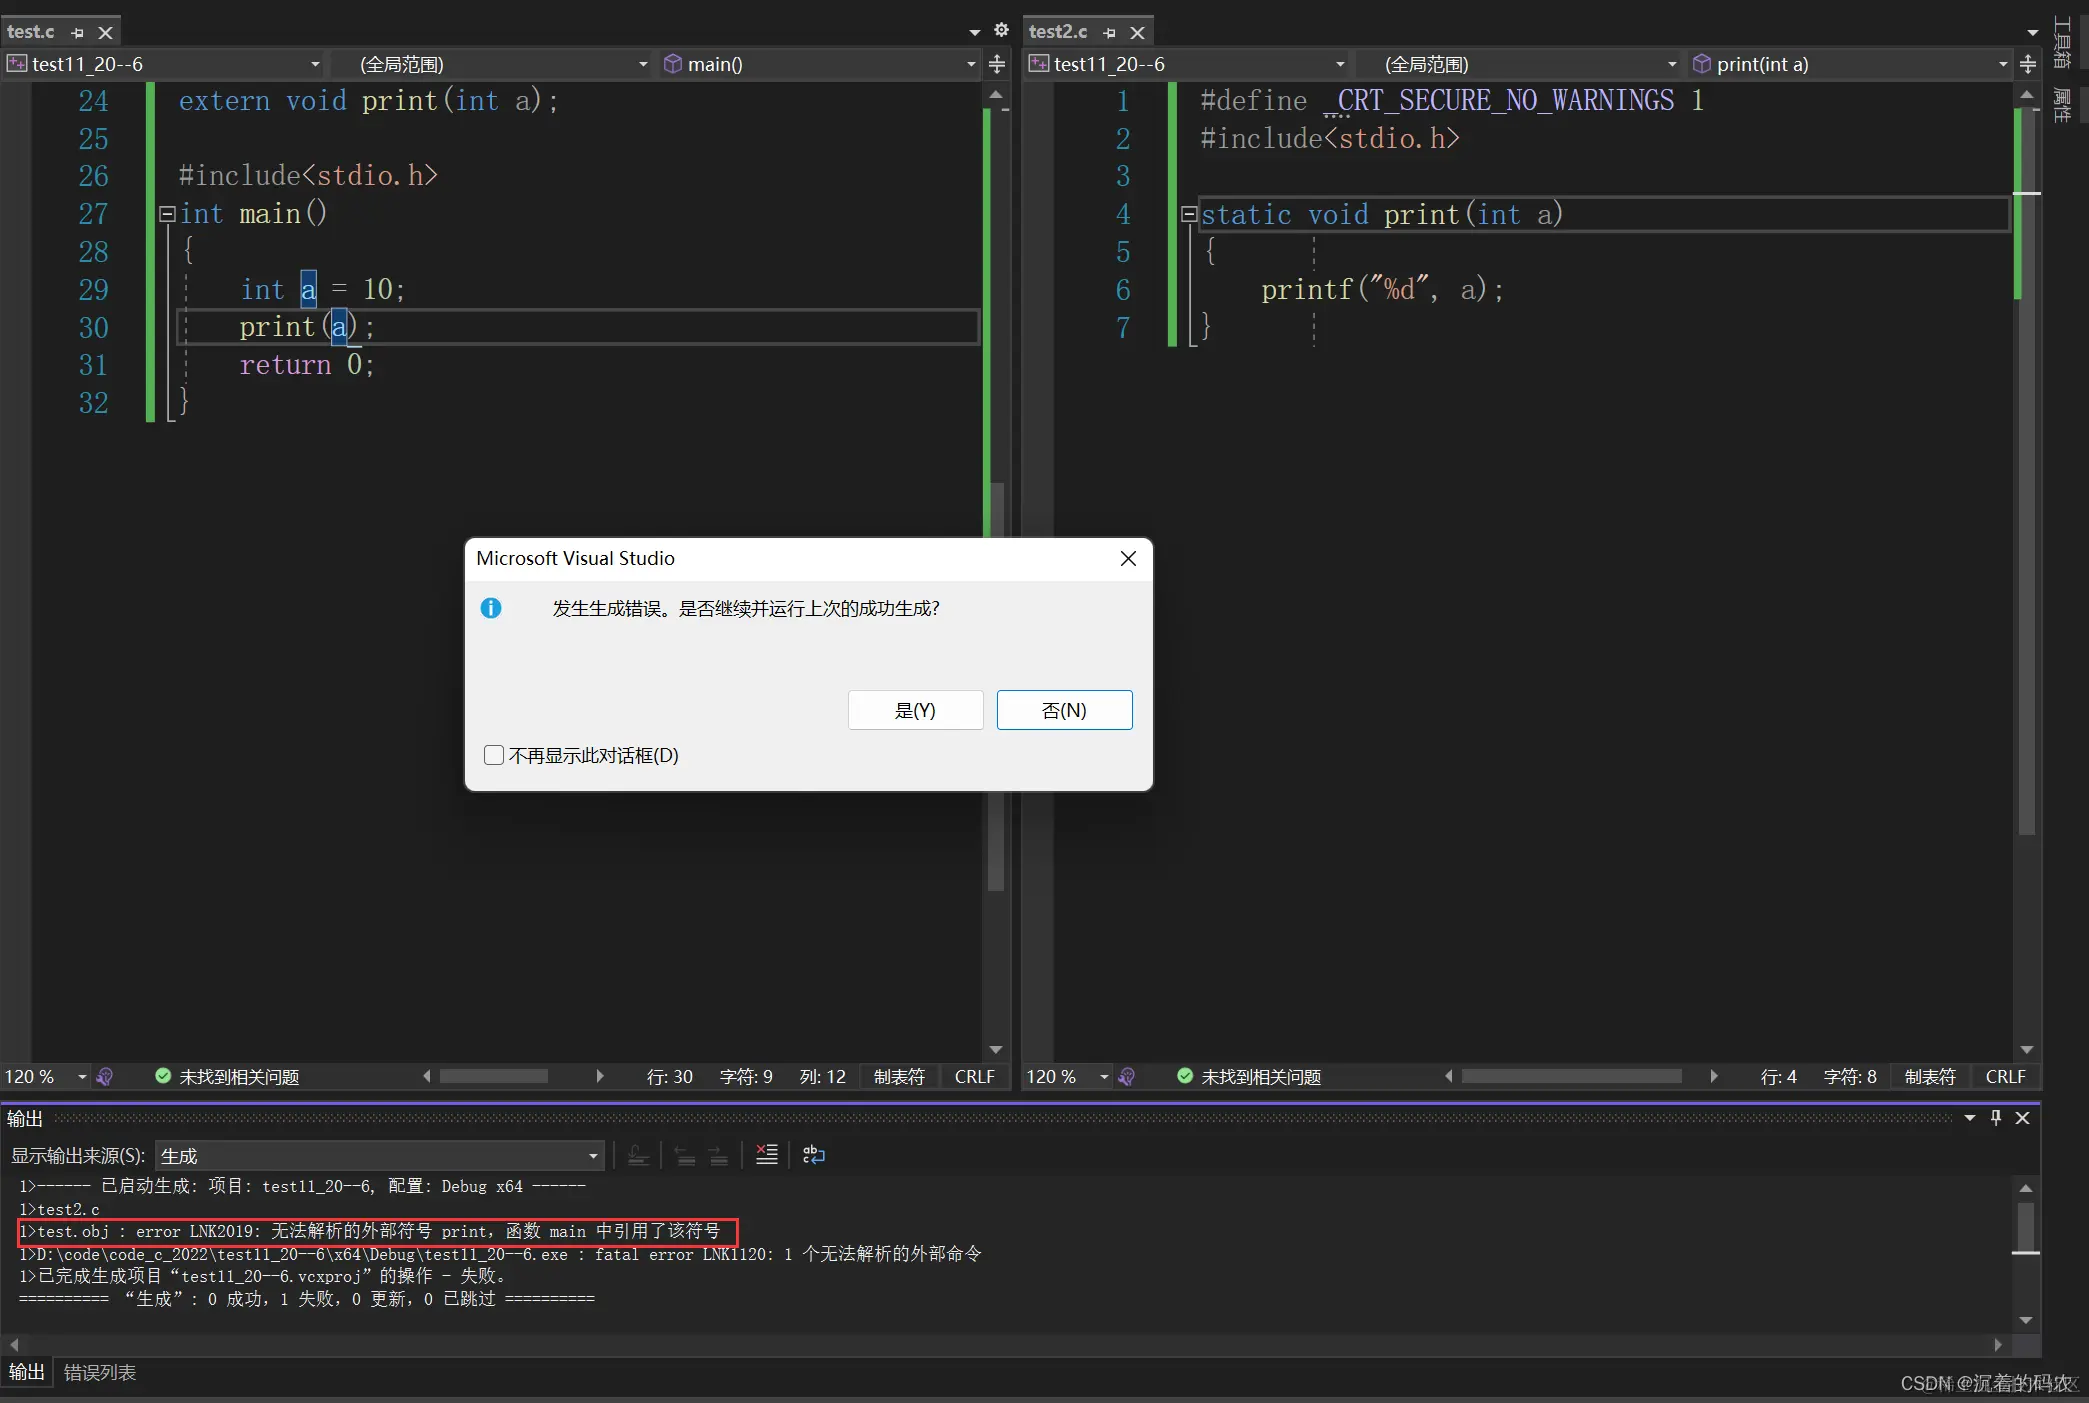Check the don't show this dialog box
This screenshot has height=1403, width=2089.
[494, 755]
